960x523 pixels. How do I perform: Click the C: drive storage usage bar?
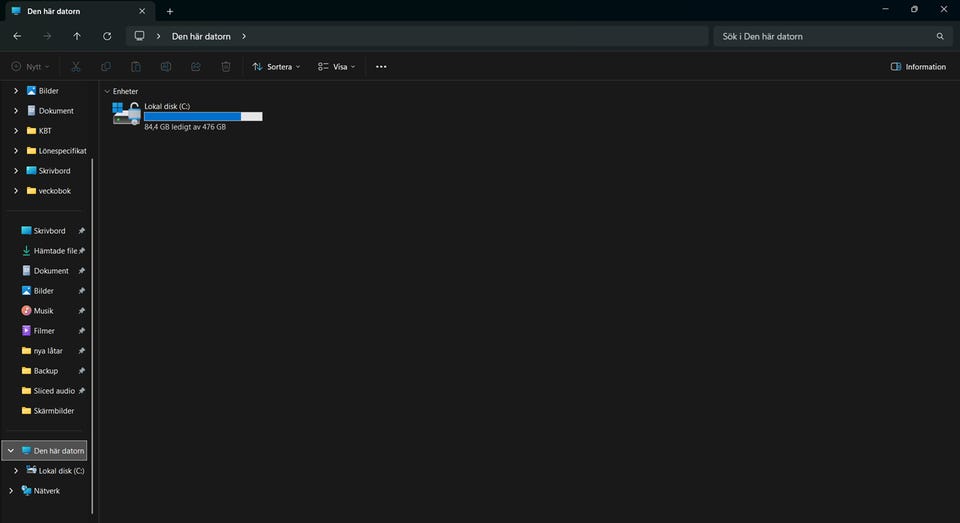(x=203, y=116)
